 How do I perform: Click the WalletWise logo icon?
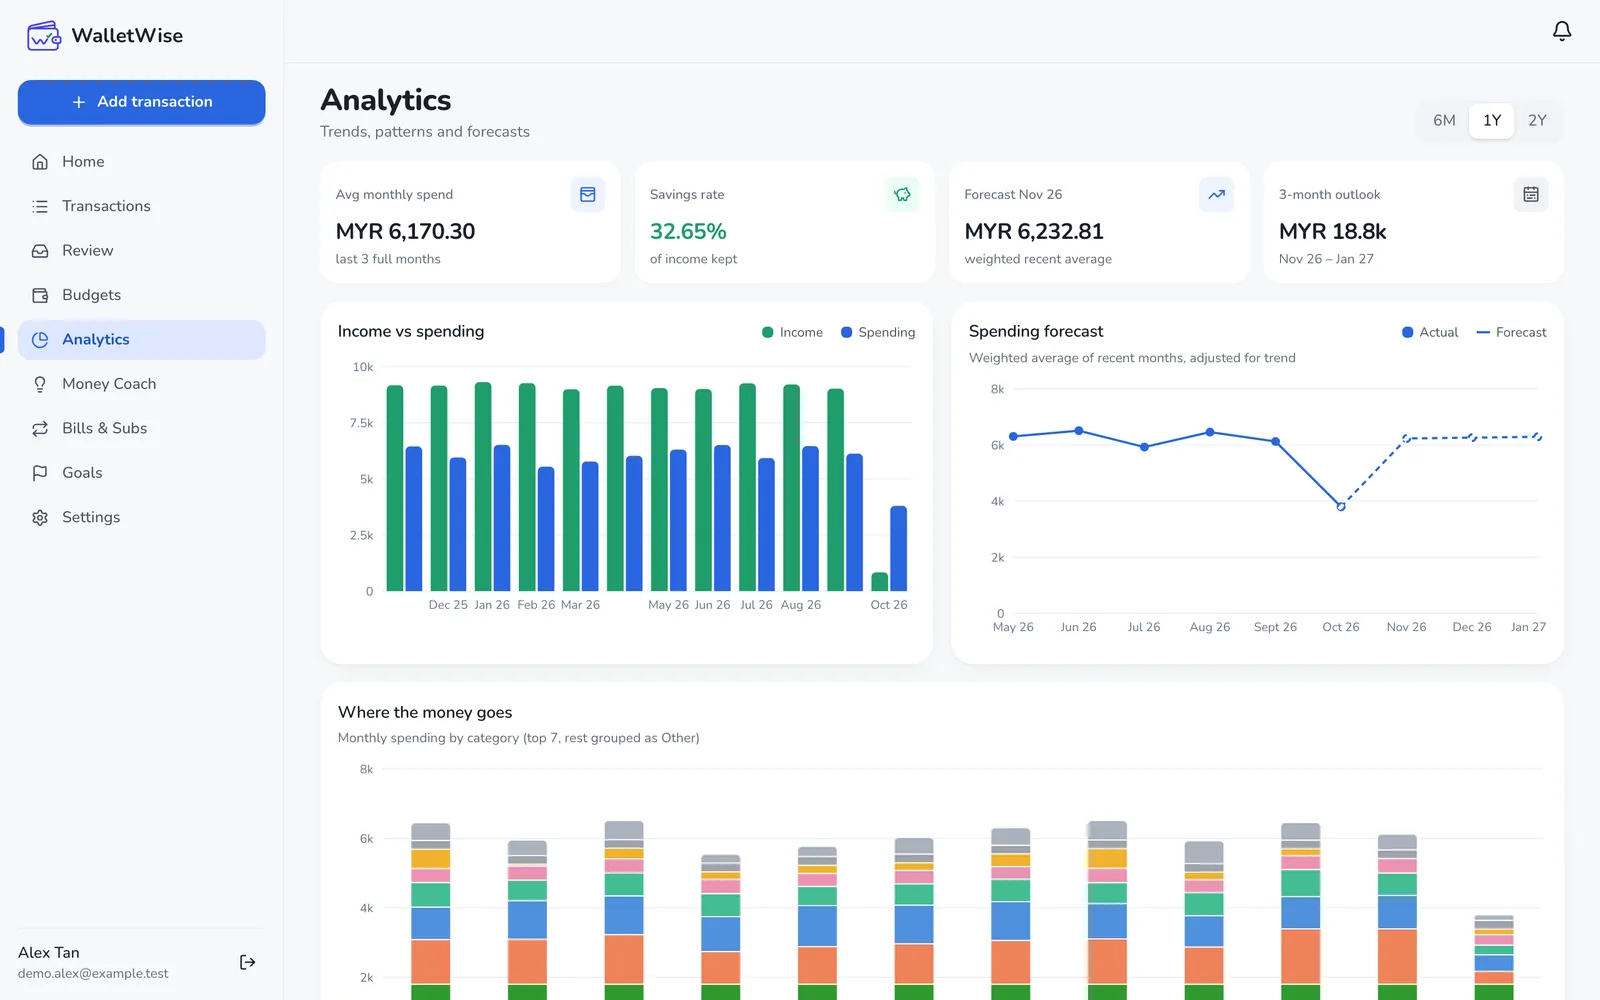point(44,36)
